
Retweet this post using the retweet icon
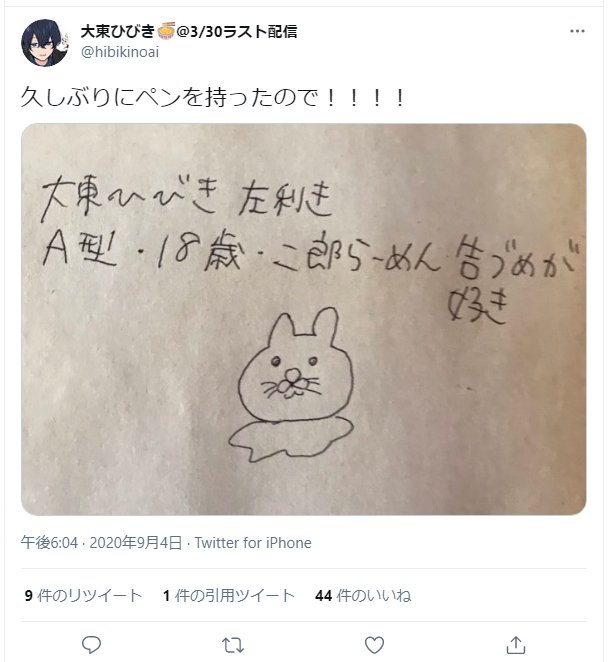(x=233, y=645)
